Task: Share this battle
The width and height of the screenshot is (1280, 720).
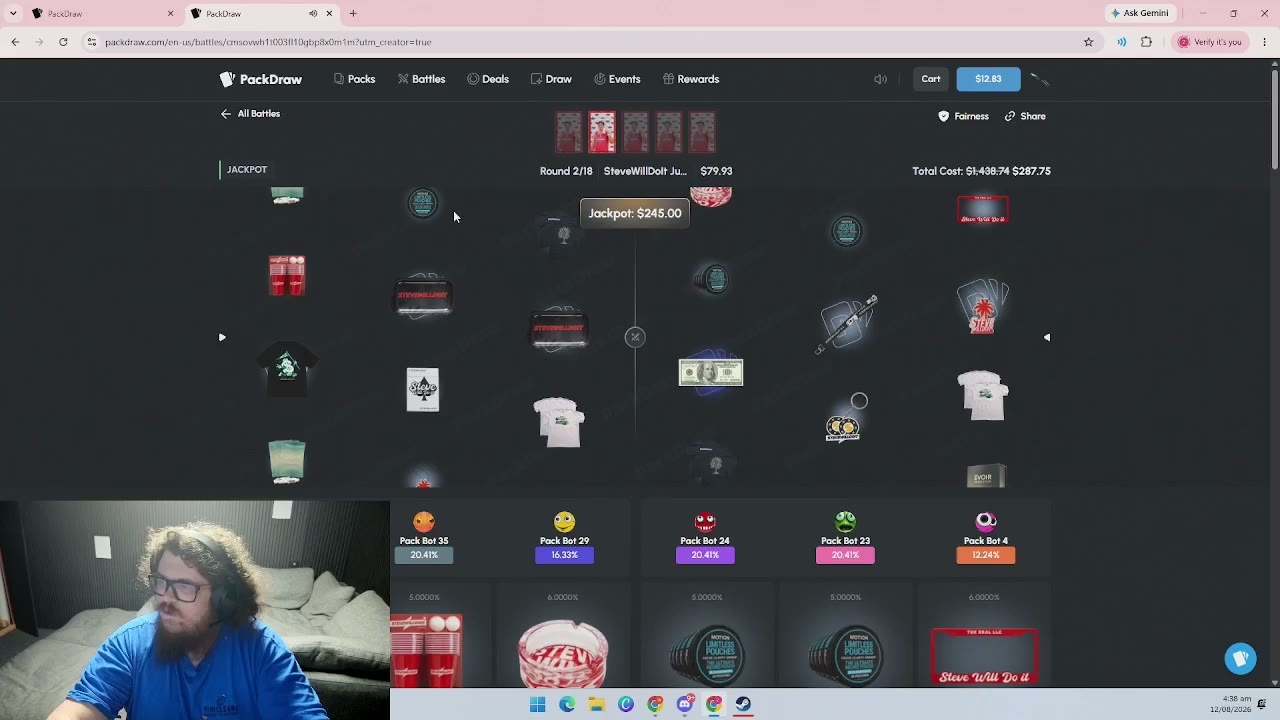Action: tap(1025, 116)
